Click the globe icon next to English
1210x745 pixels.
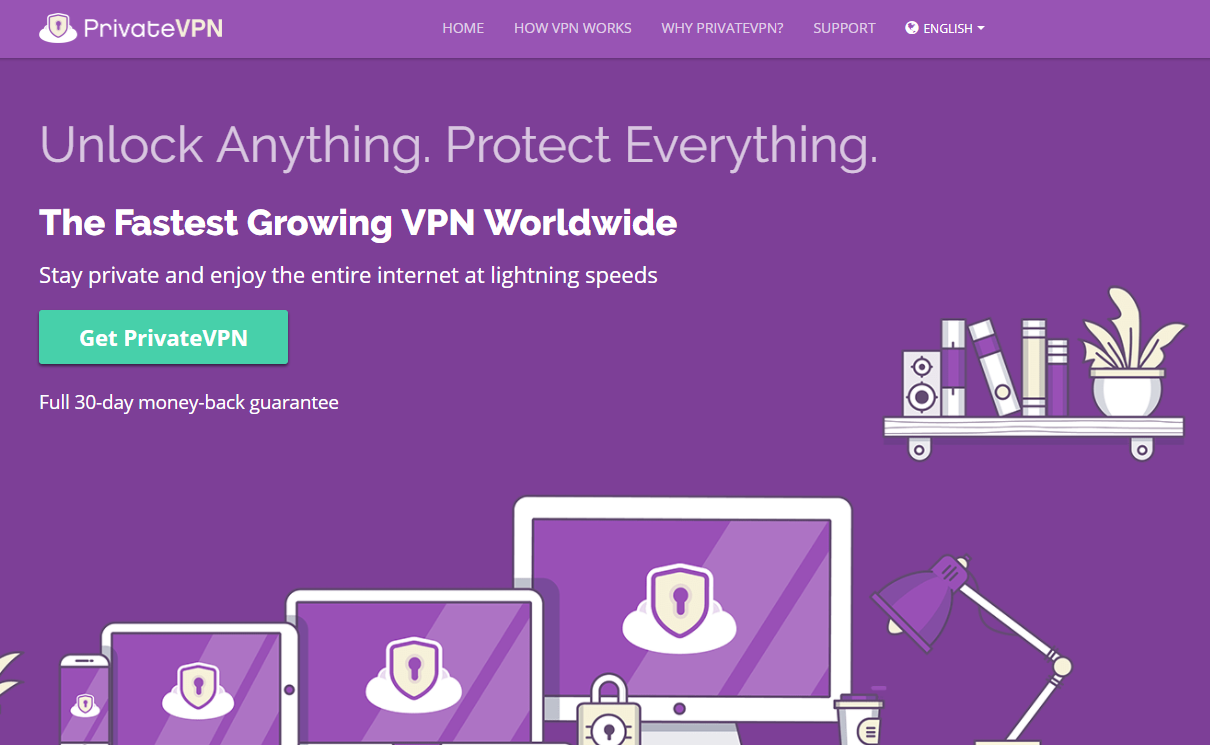pyautogui.click(x=912, y=28)
